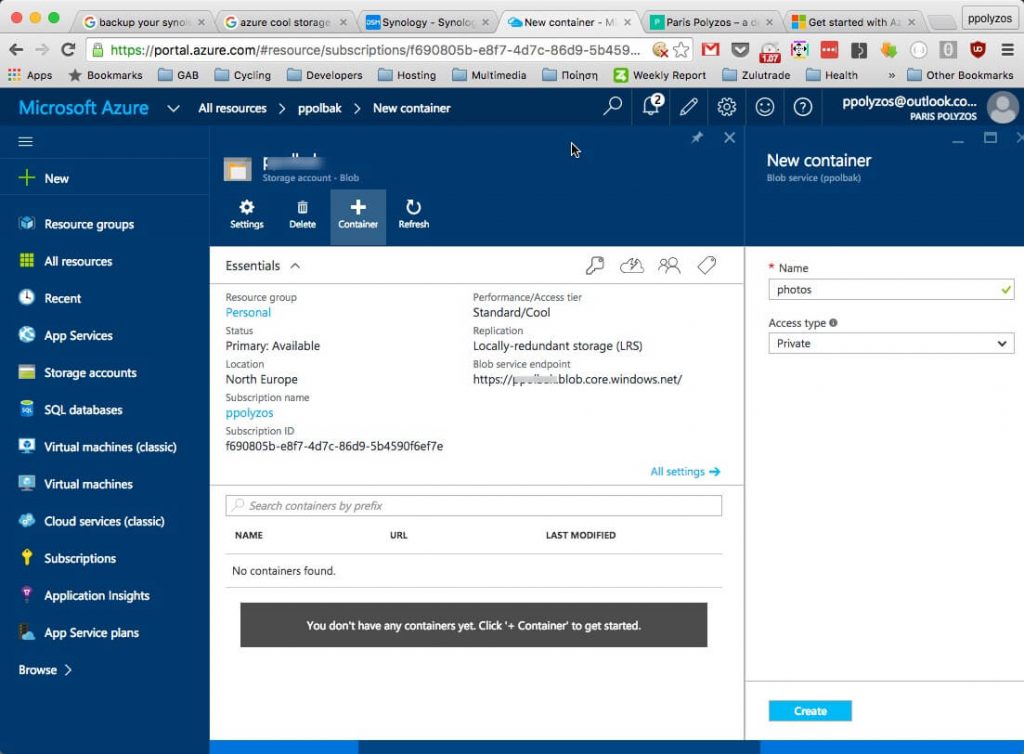Viewport: 1024px width, 754px height.
Task: Click the storage account Settings gear
Action: [x=247, y=215]
